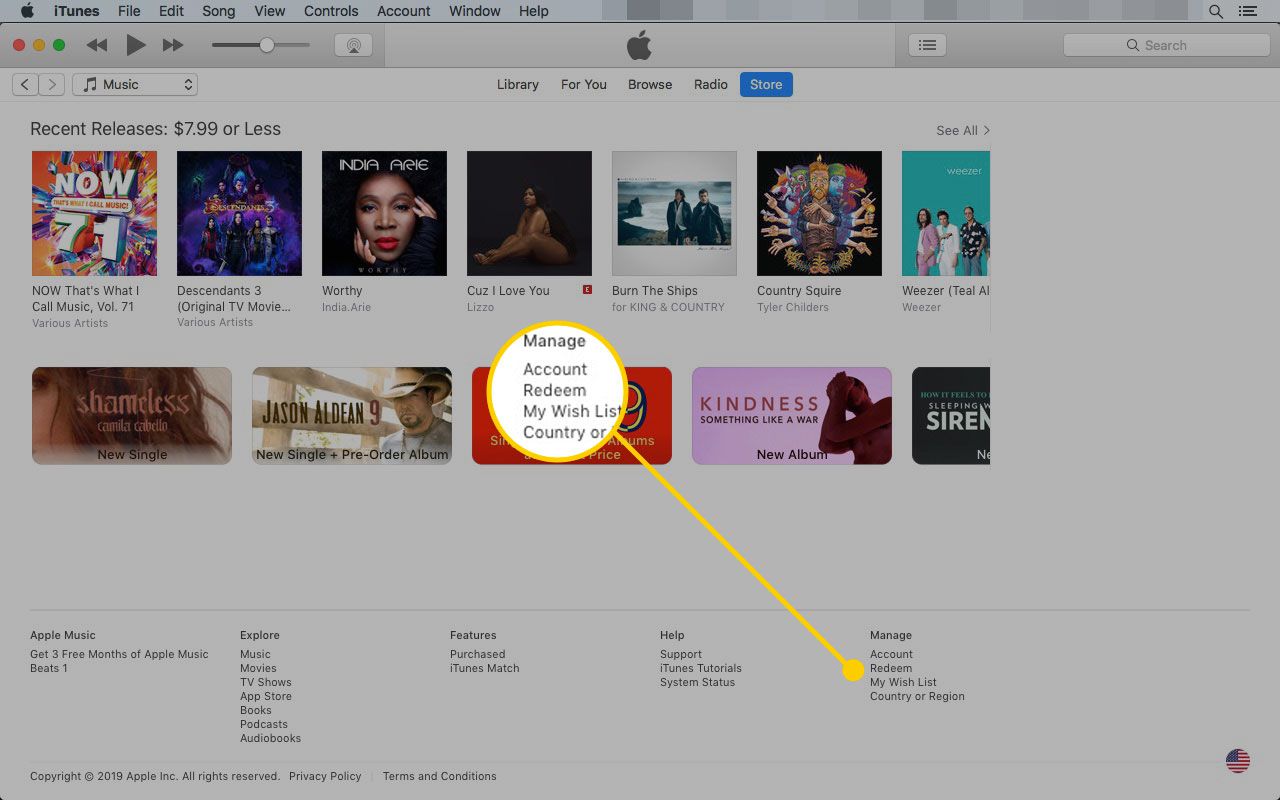Click the Redeem link under Manage

(x=891, y=668)
